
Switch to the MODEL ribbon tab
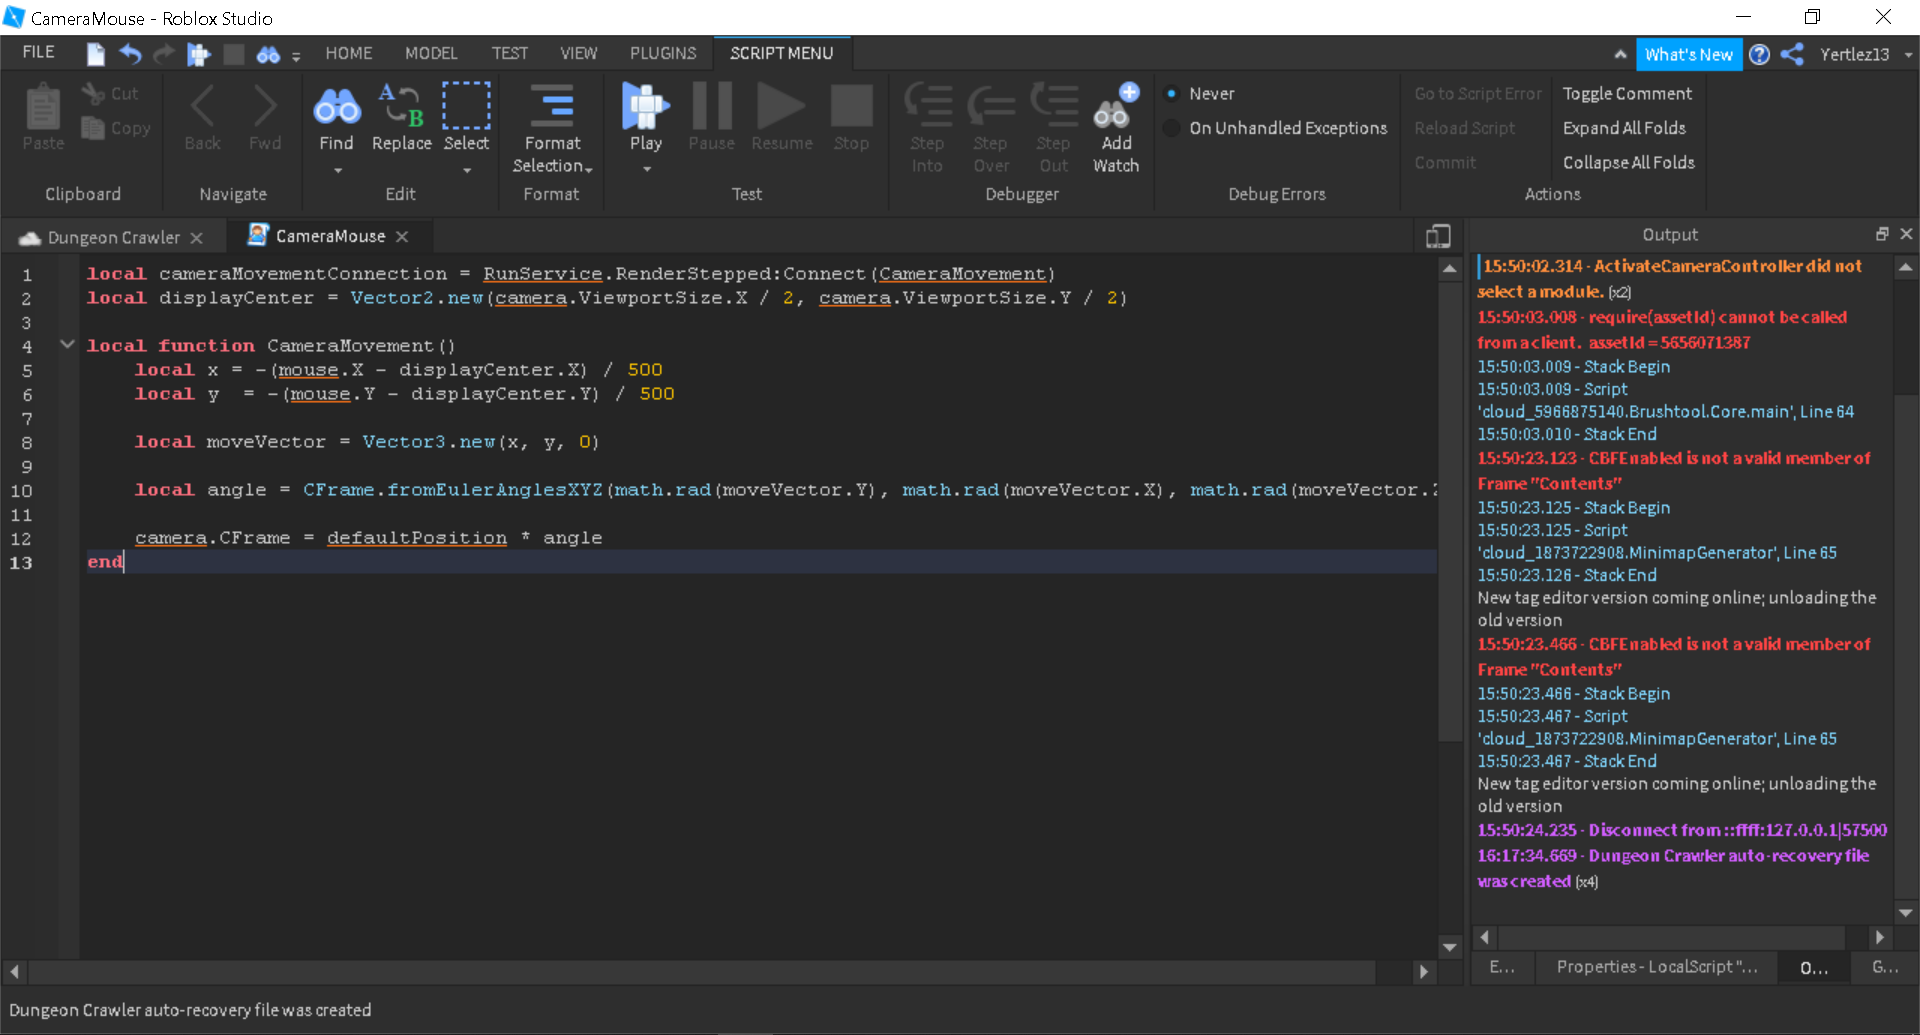coord(431,53)
